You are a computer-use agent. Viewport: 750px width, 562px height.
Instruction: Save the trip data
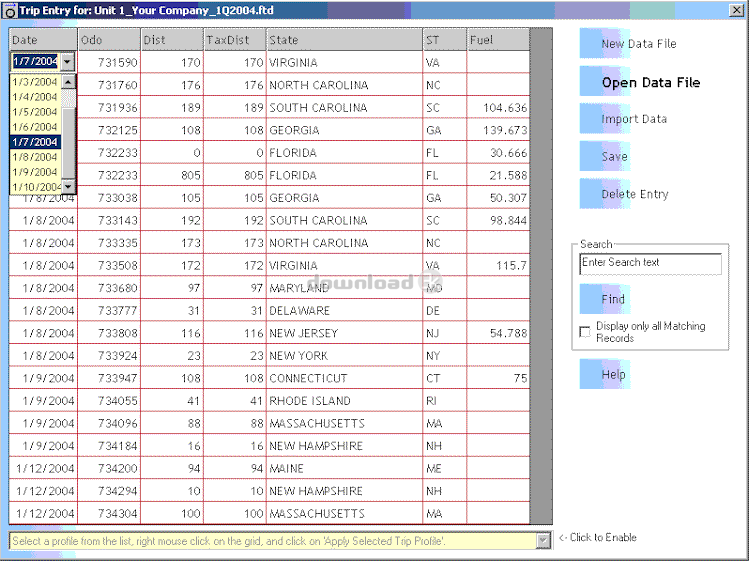coord(605,156)
